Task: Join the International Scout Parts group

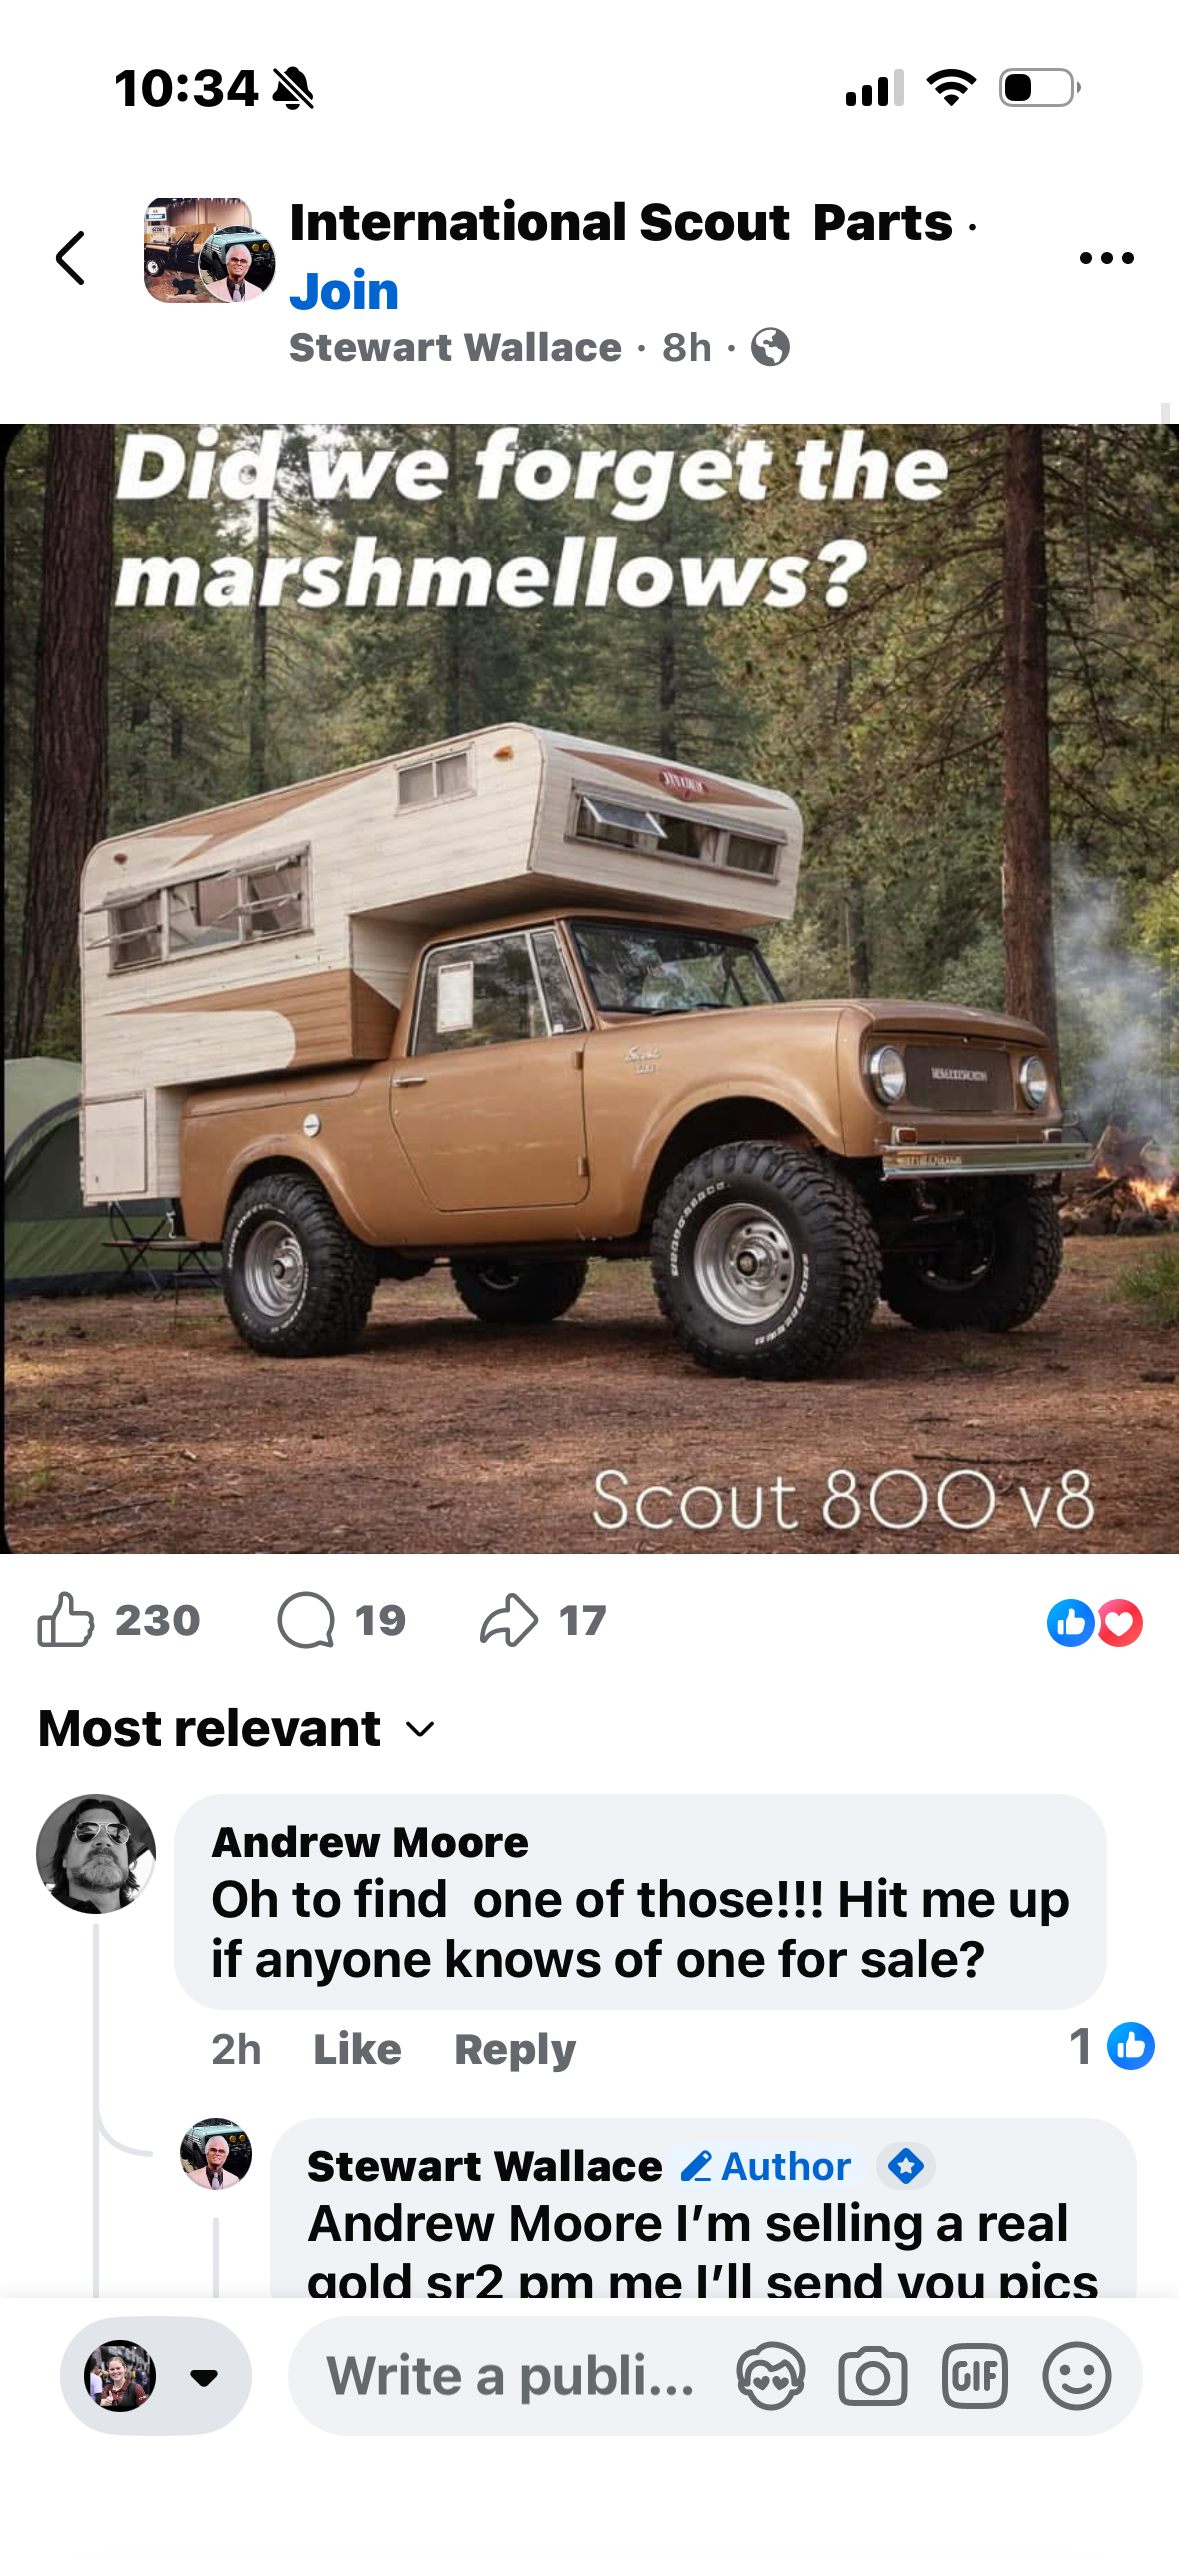Action: 344,291
